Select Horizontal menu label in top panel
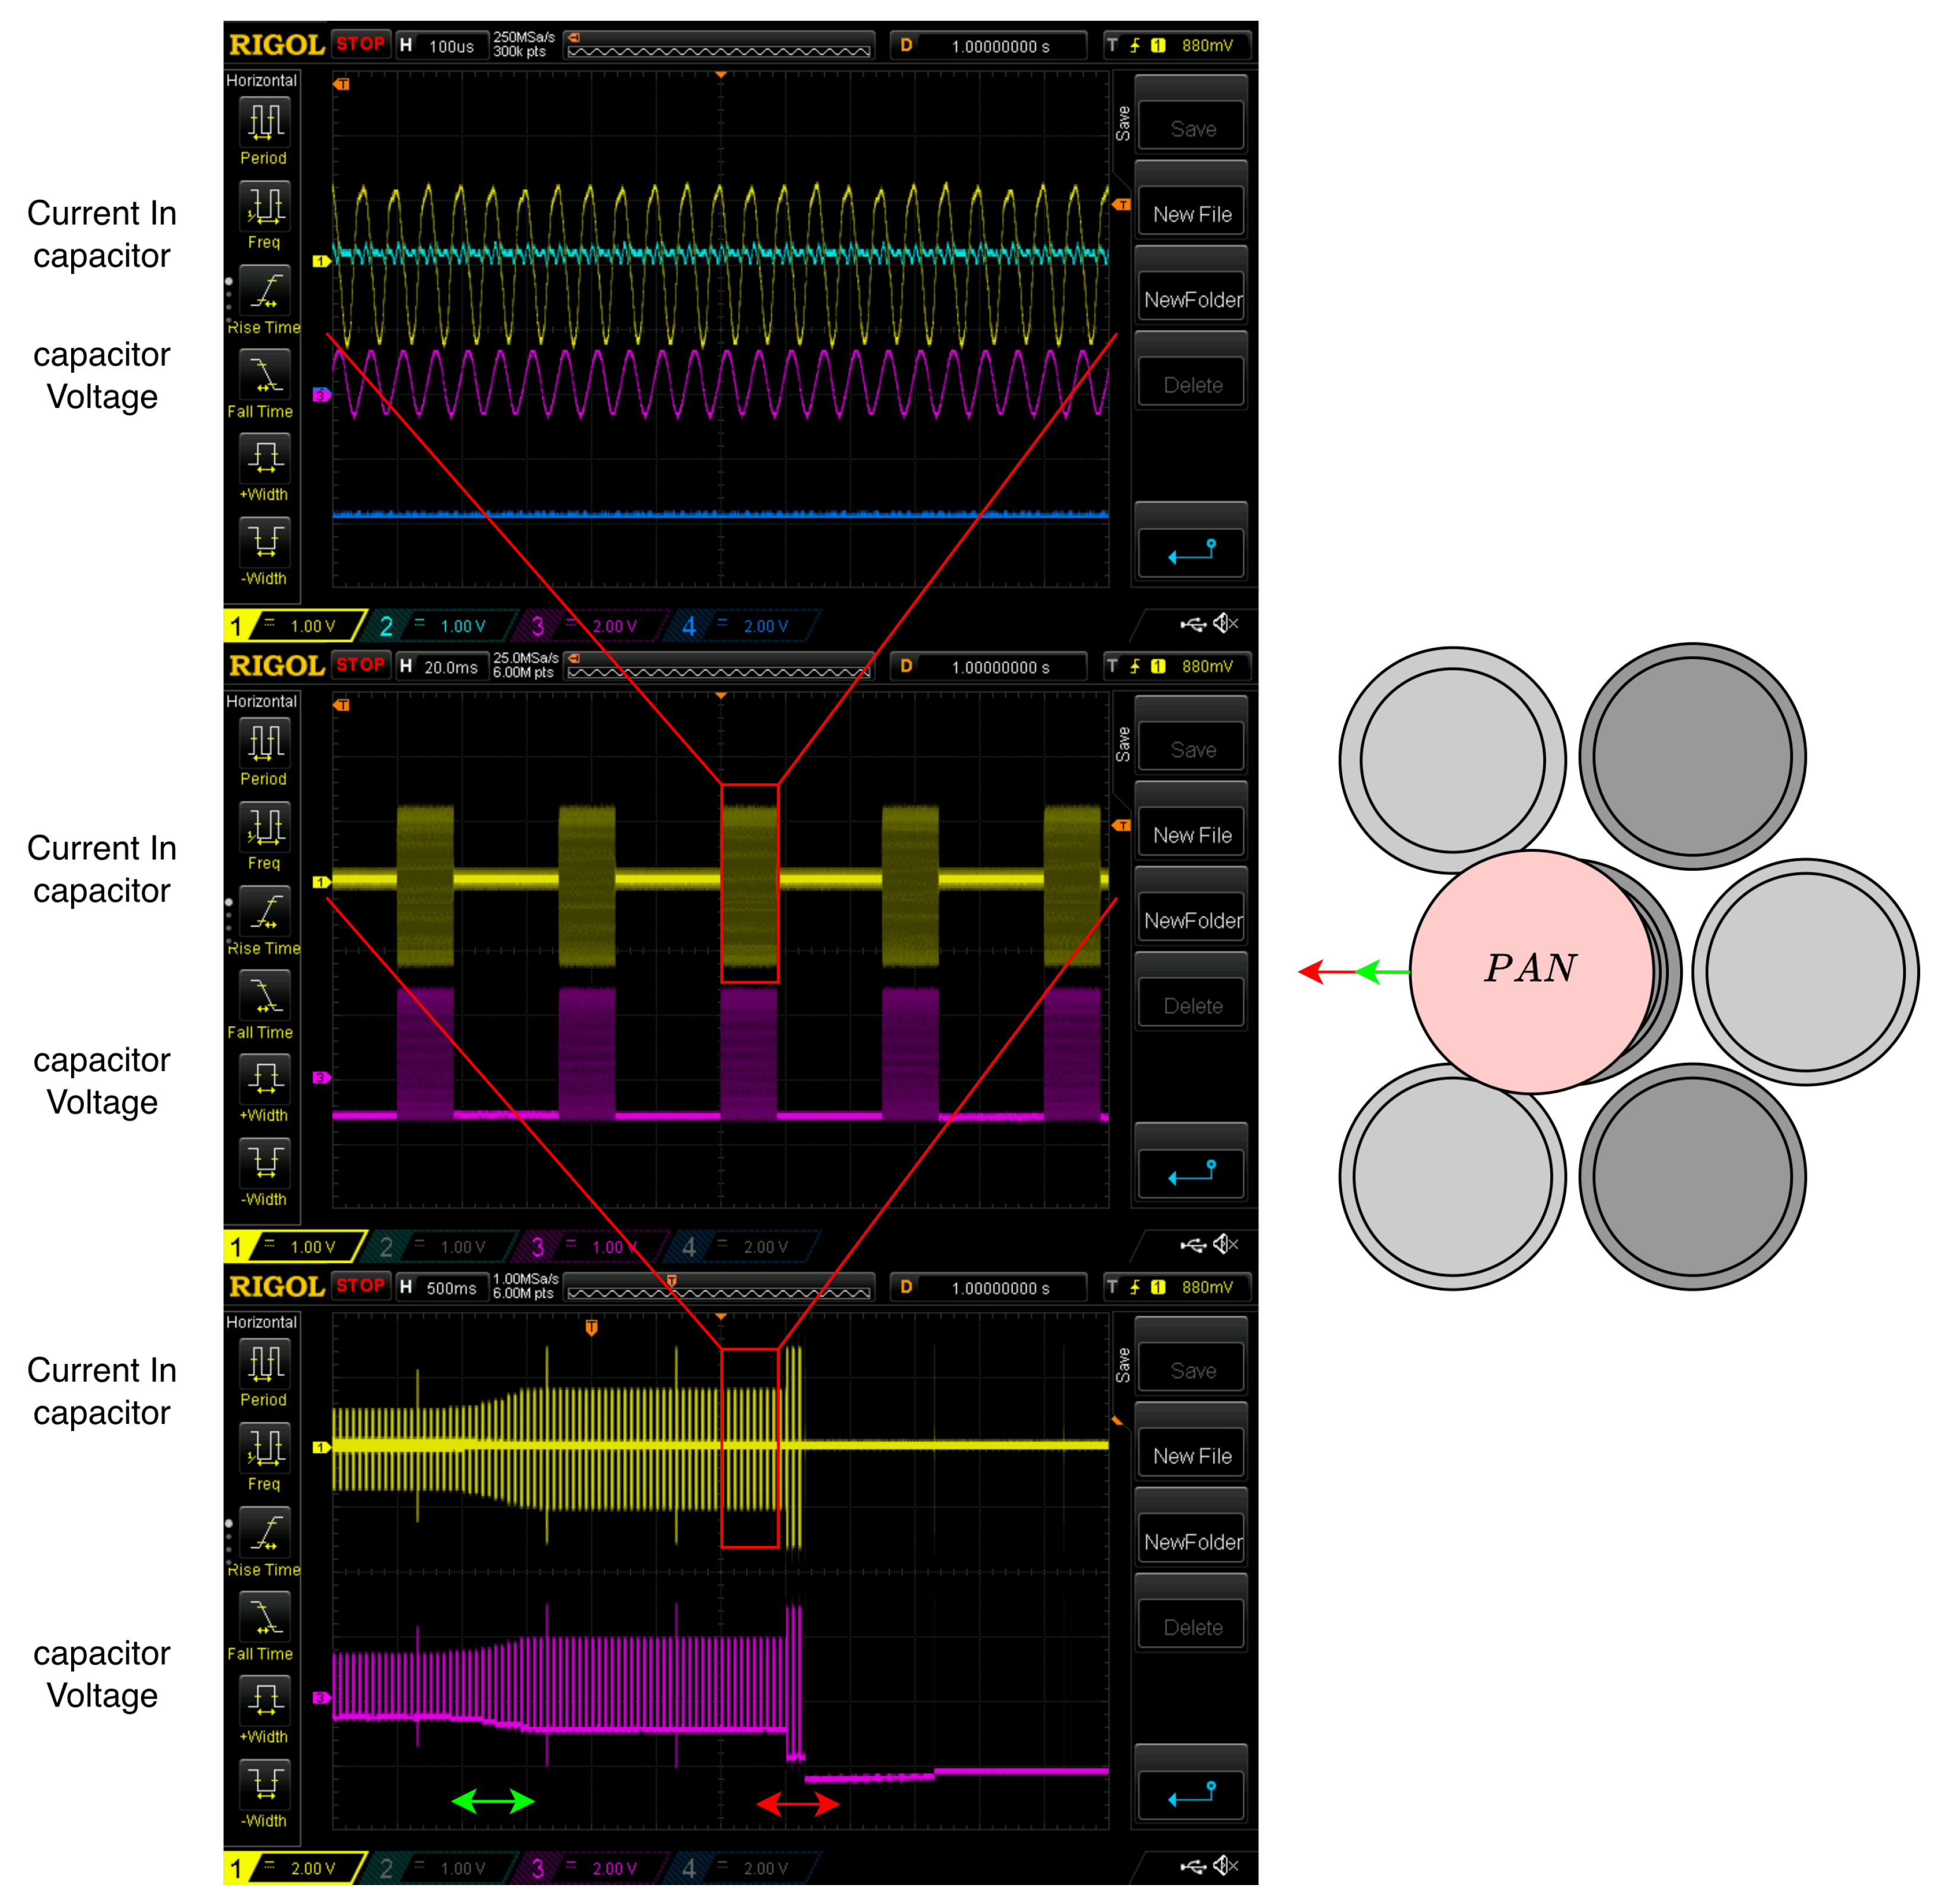The image size is (1938, 1904). tap(261, 81)
